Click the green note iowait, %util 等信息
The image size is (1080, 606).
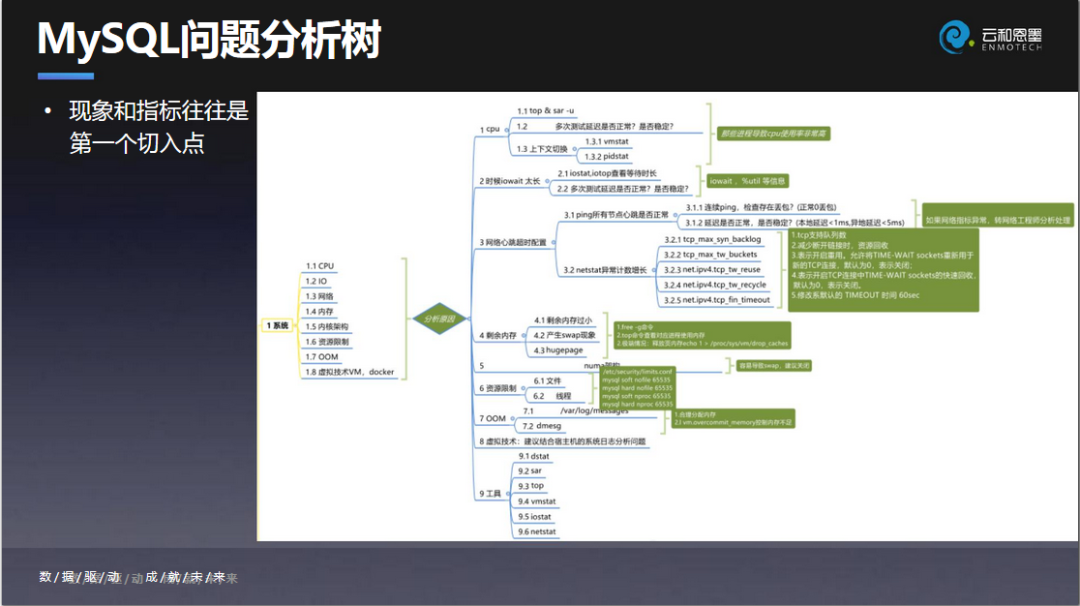point(747,181)
